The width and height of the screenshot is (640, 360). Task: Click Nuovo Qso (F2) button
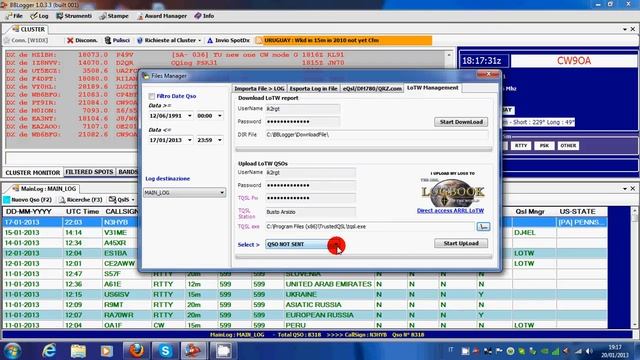tap(28, 200)
